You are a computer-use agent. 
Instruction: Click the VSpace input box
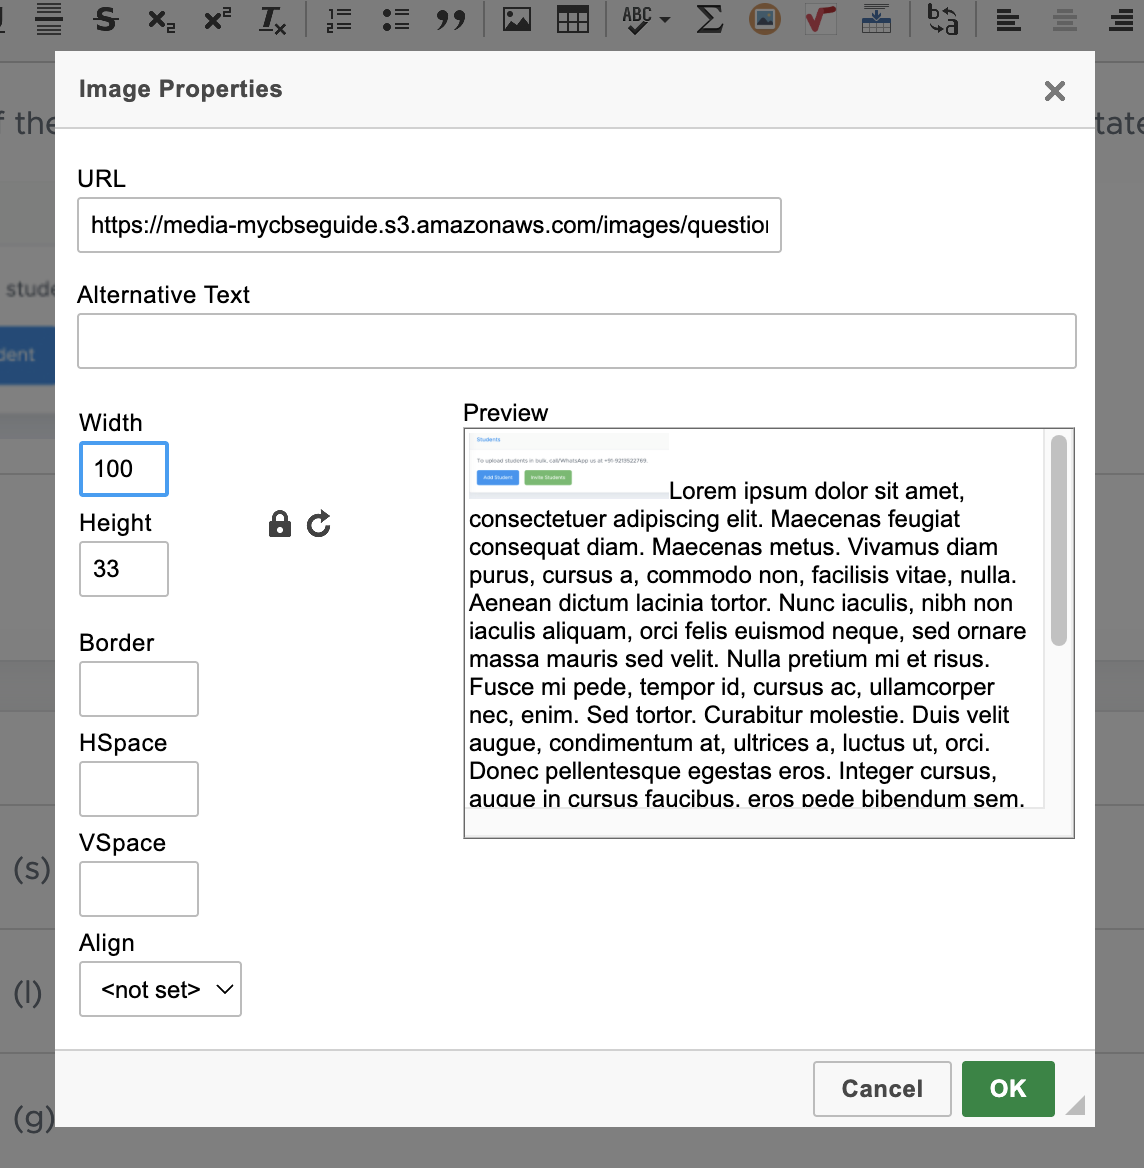pos(139,889)
